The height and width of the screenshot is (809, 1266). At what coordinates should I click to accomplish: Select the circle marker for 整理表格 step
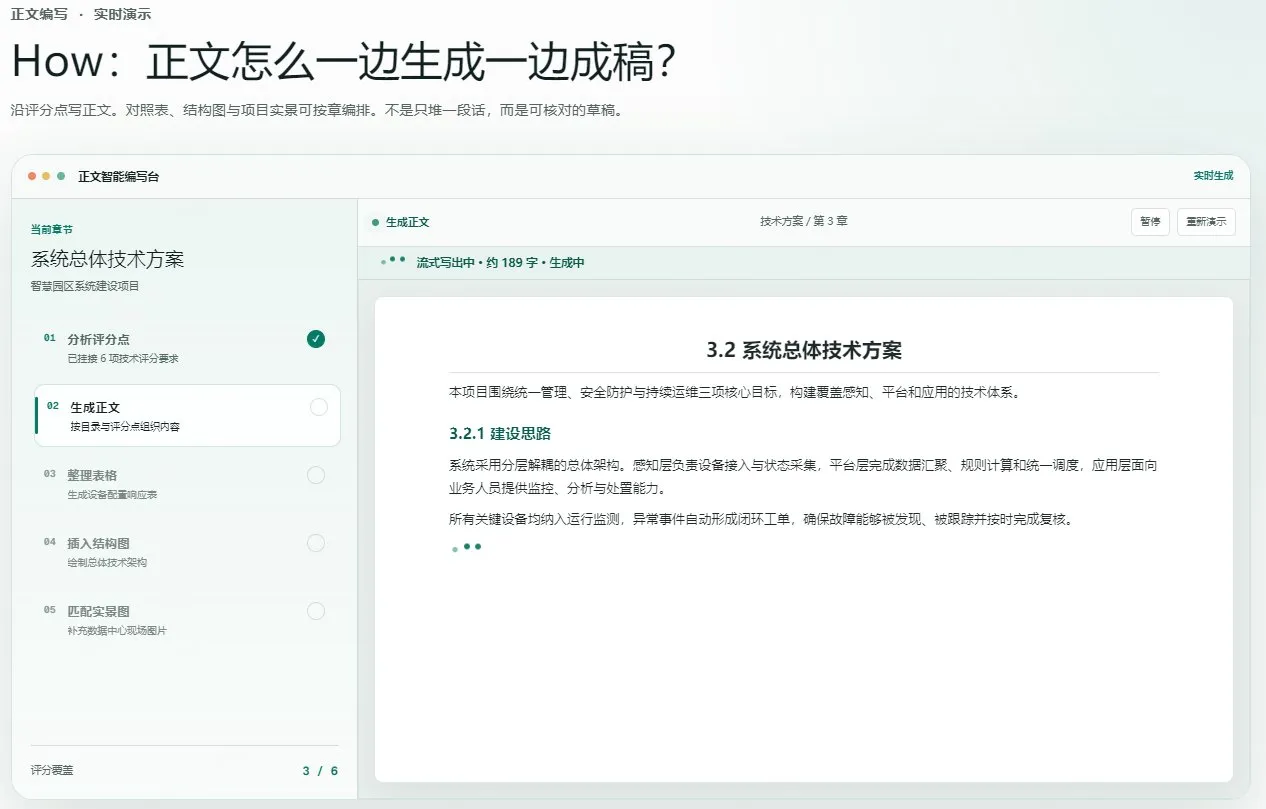coord(316,475)
